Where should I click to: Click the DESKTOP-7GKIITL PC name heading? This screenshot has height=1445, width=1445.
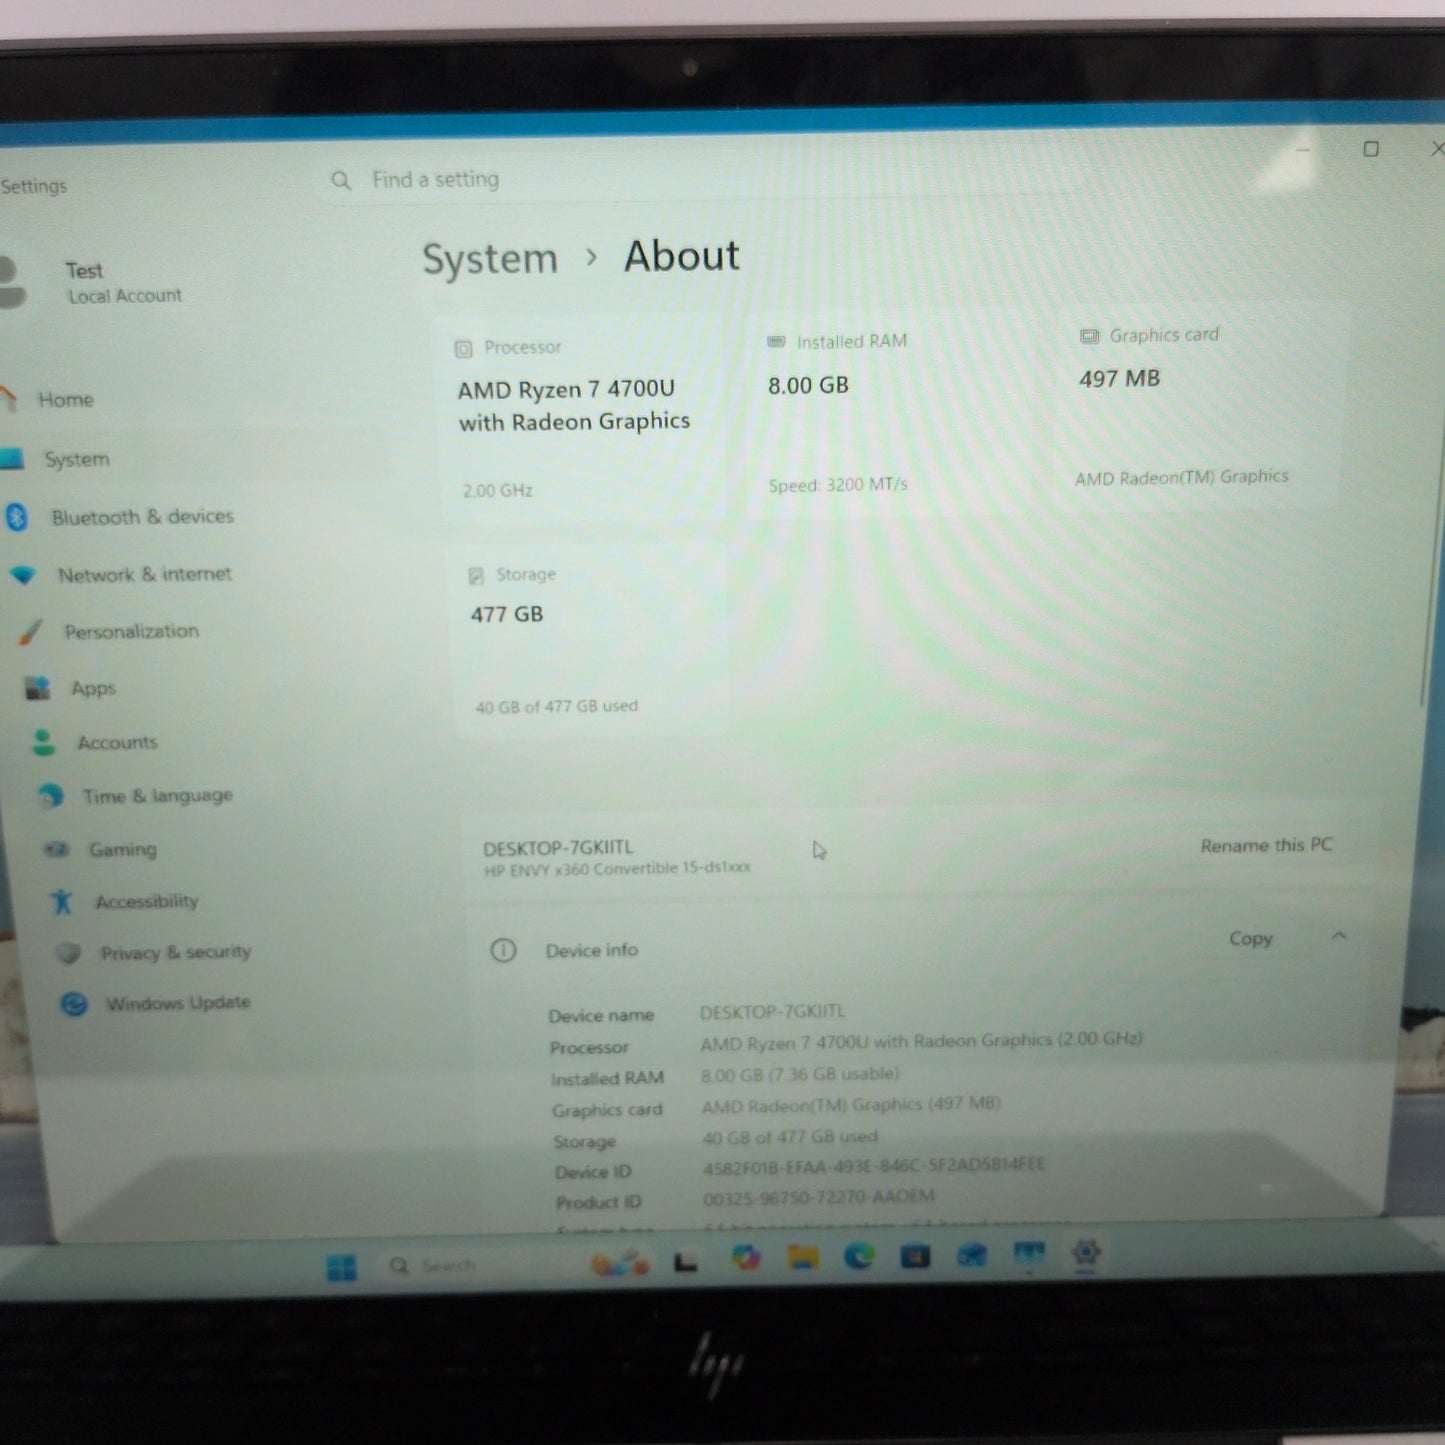[558, 848]
